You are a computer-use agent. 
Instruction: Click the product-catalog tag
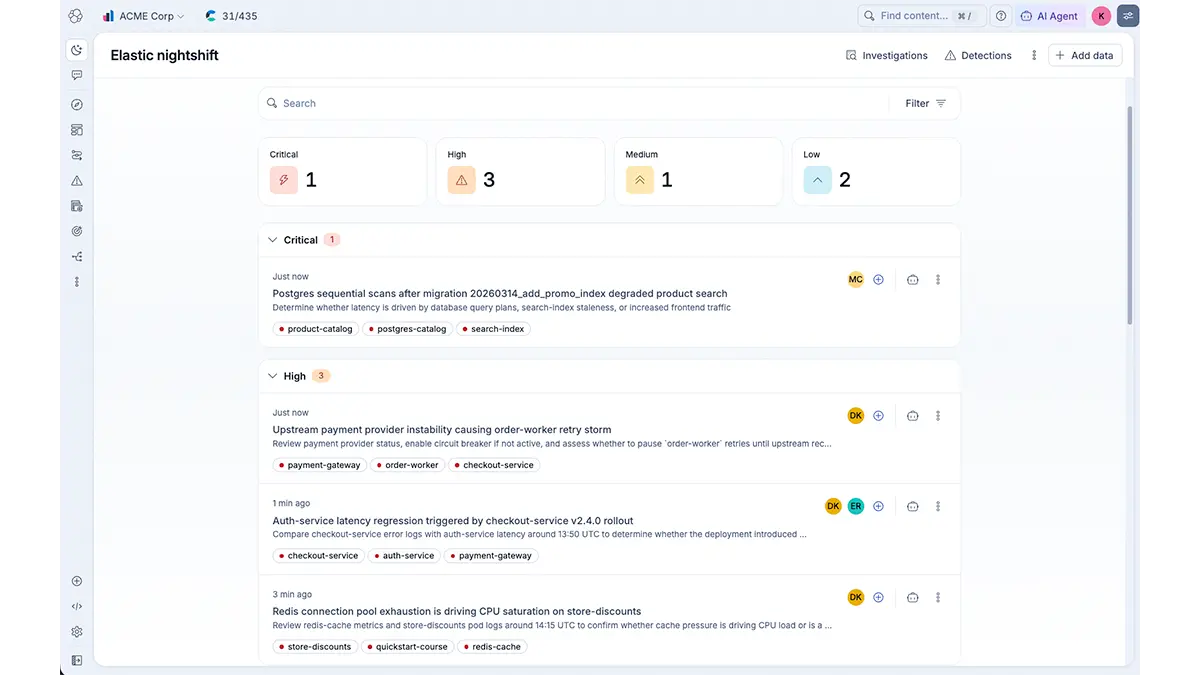point(316,329)
